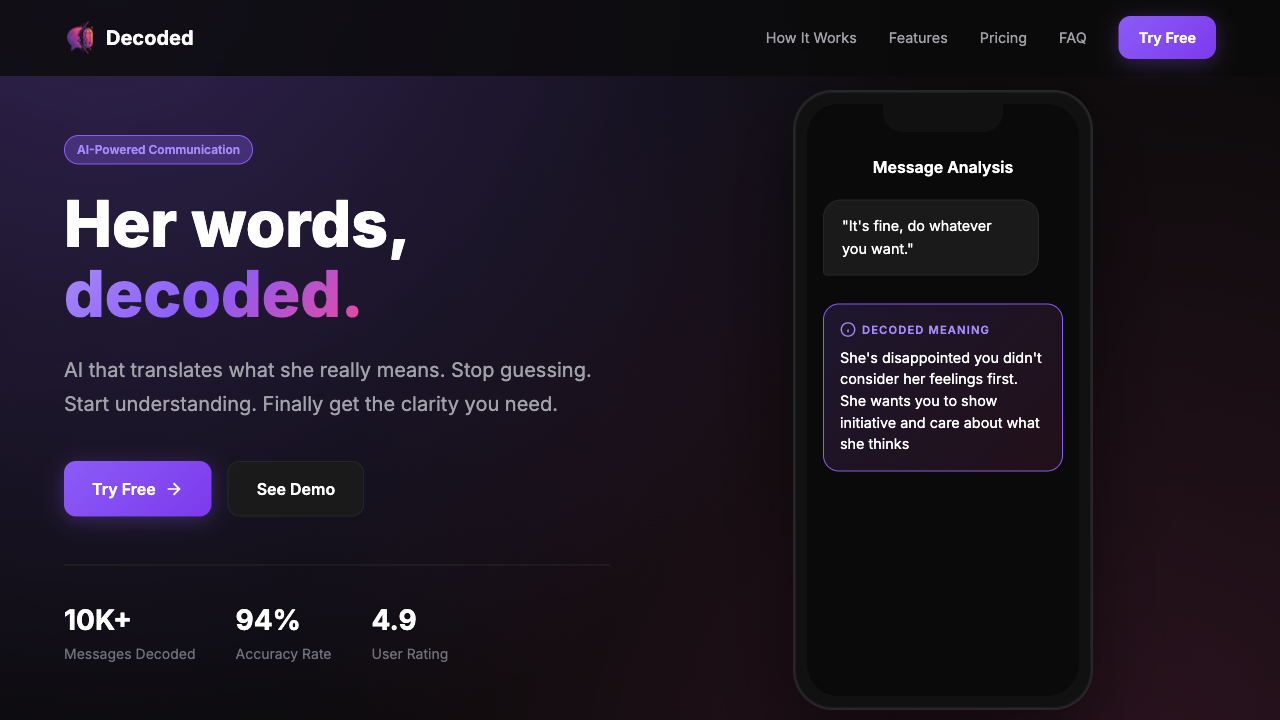
Task: Click the See Demo button
Action: click(295, 489)
